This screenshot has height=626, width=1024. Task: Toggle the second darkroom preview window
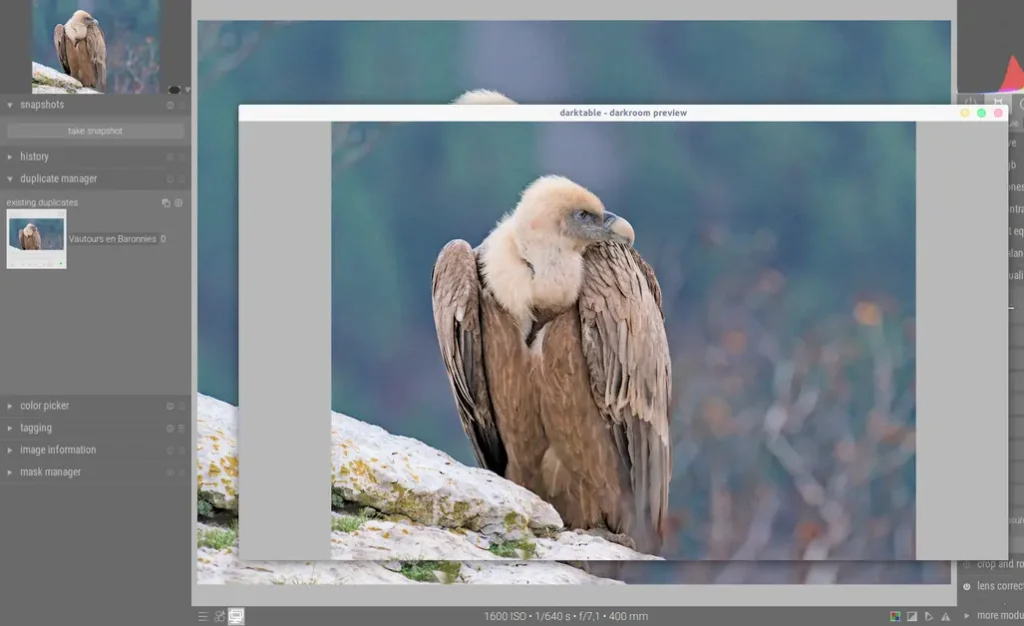pyautogui.click(x=236, y=616)
